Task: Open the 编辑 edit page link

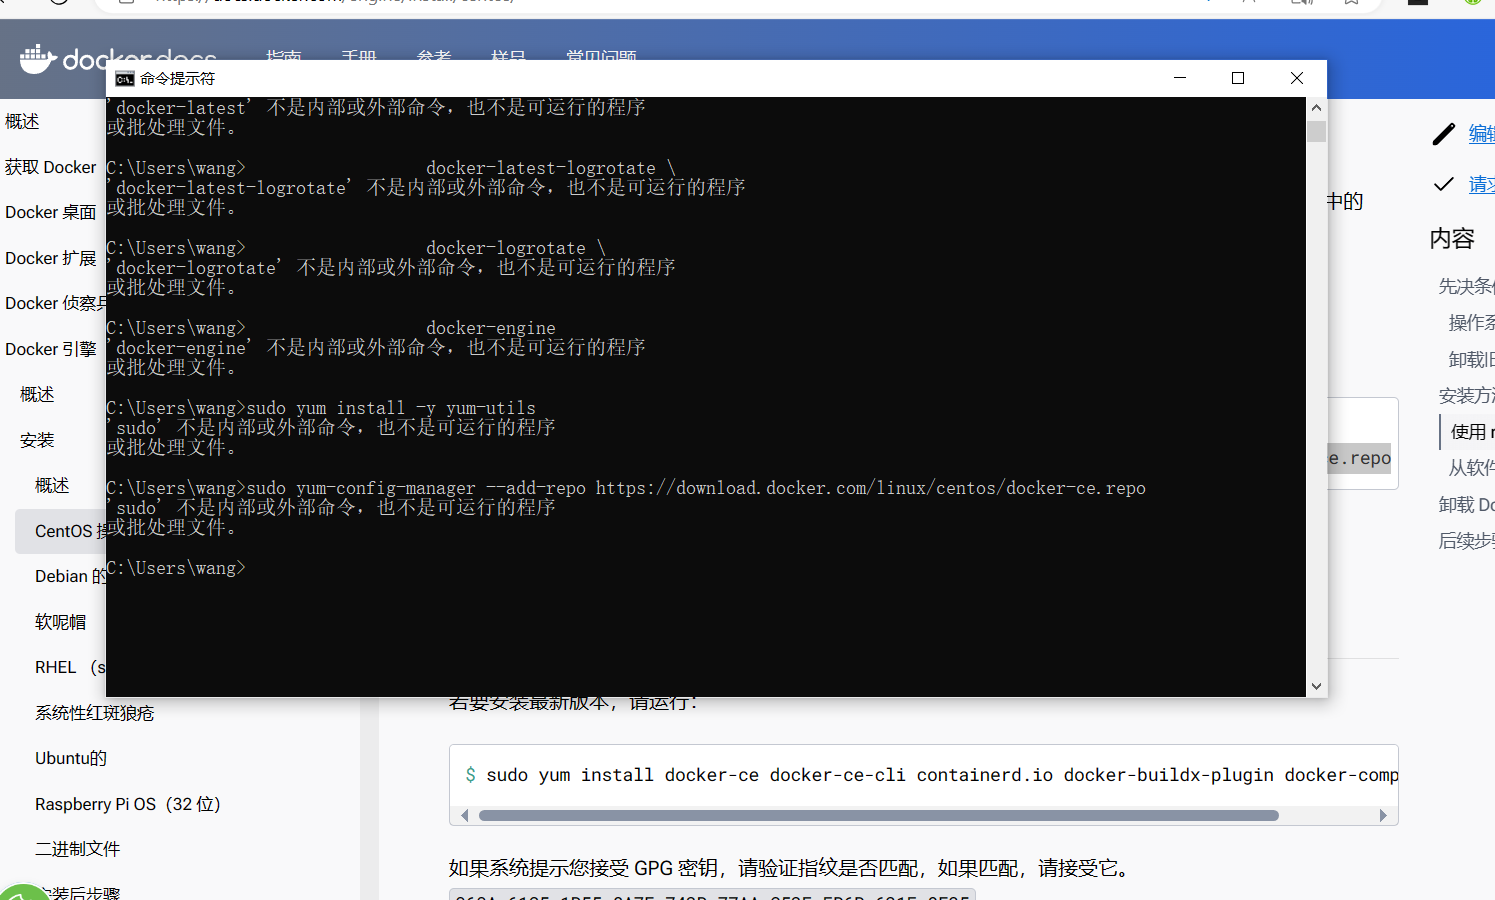Action: [x=1481, y=134]
